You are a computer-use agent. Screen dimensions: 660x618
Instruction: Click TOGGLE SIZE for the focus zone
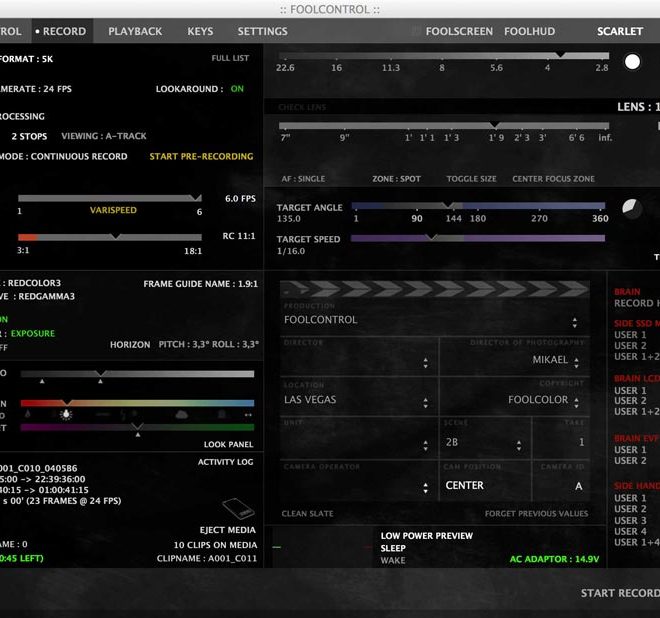pos(471,179)
